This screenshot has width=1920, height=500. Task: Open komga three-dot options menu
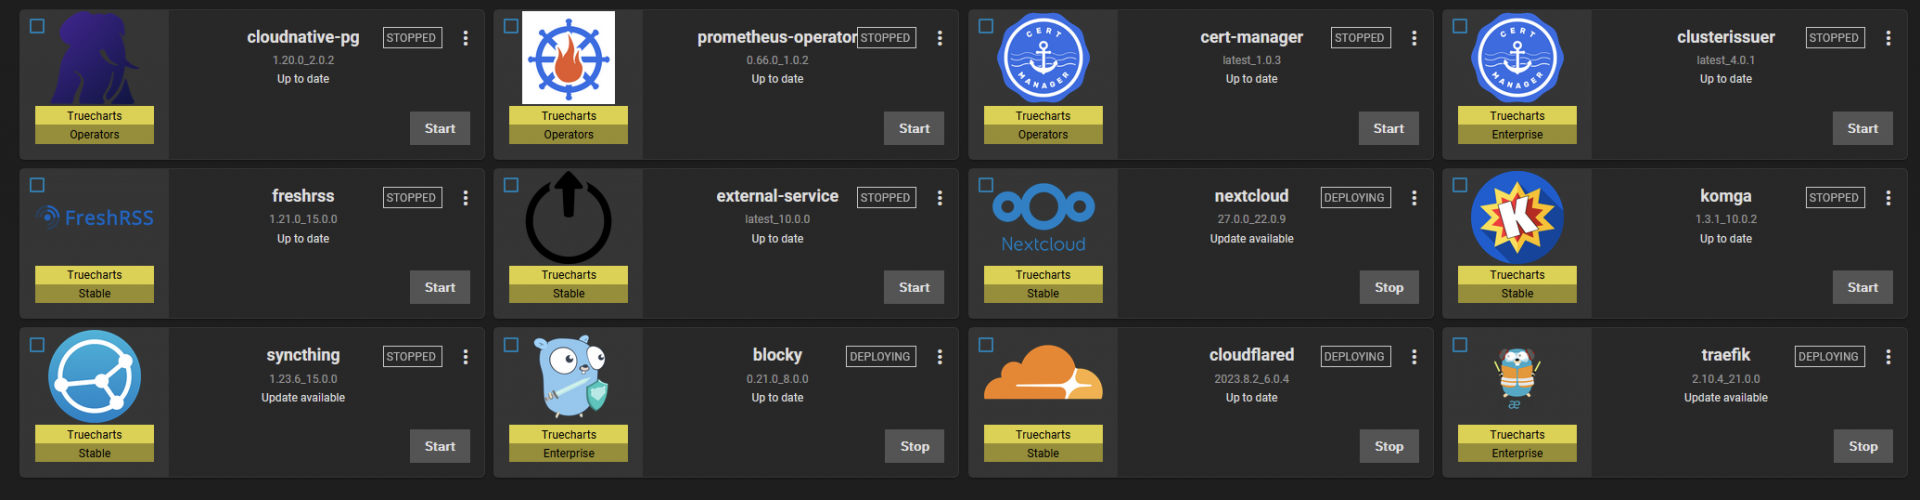point(1887,198)
